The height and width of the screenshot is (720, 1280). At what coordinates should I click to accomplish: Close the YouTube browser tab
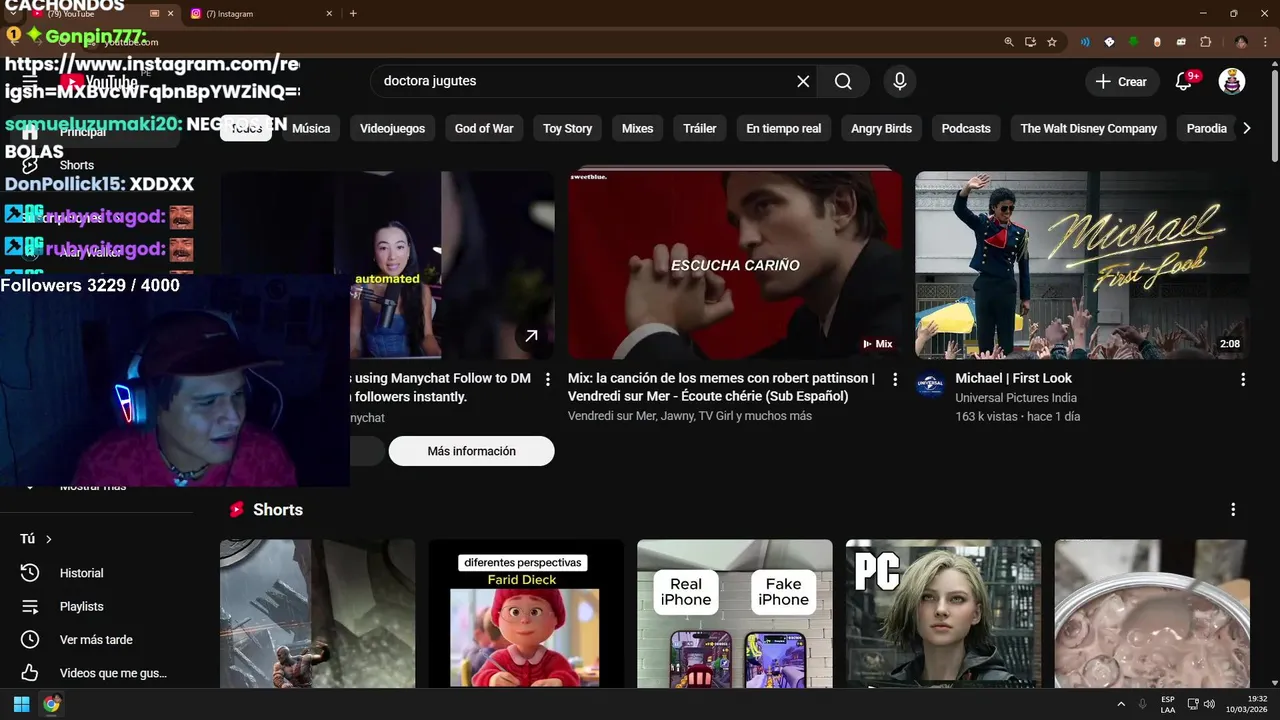pos(171,14)
